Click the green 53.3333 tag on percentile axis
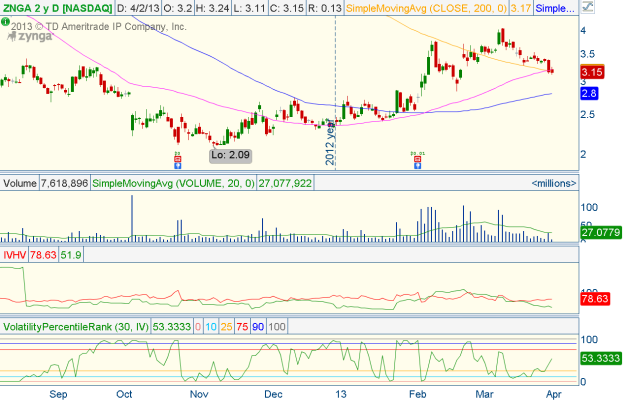 click(601, 358)
